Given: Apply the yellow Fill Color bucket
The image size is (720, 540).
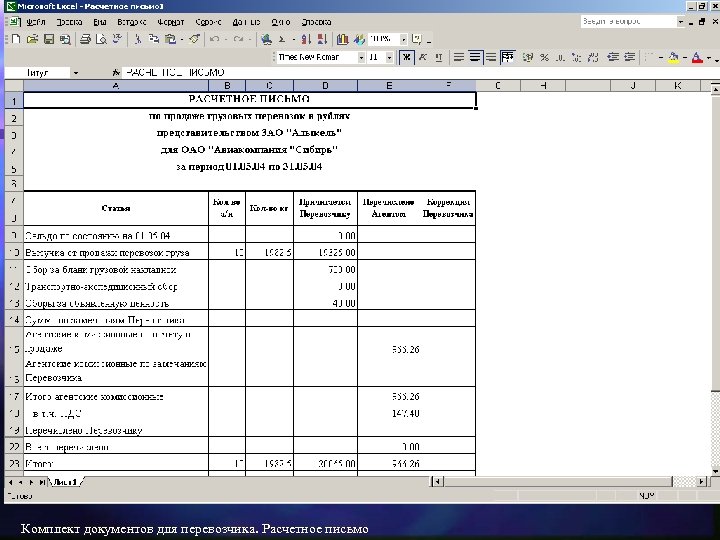Looking at the screenshot, I should (x=674, y=57).
